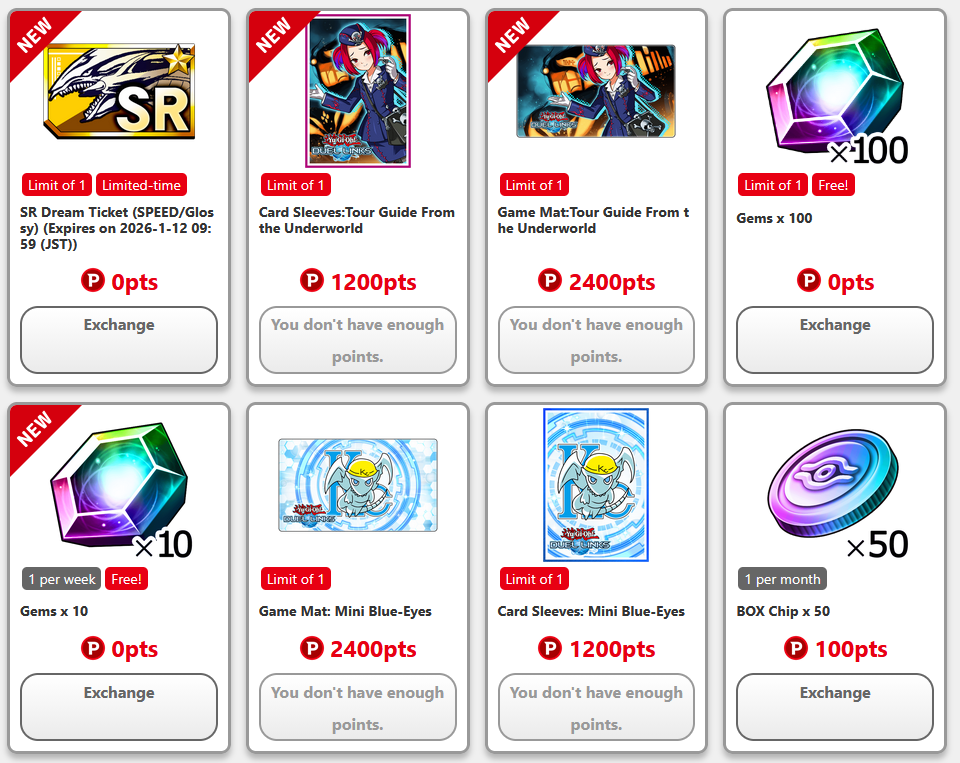
Task: Click the Tour Guide card sleeves image
Action: pyautogui.click(x=358, y=91)
